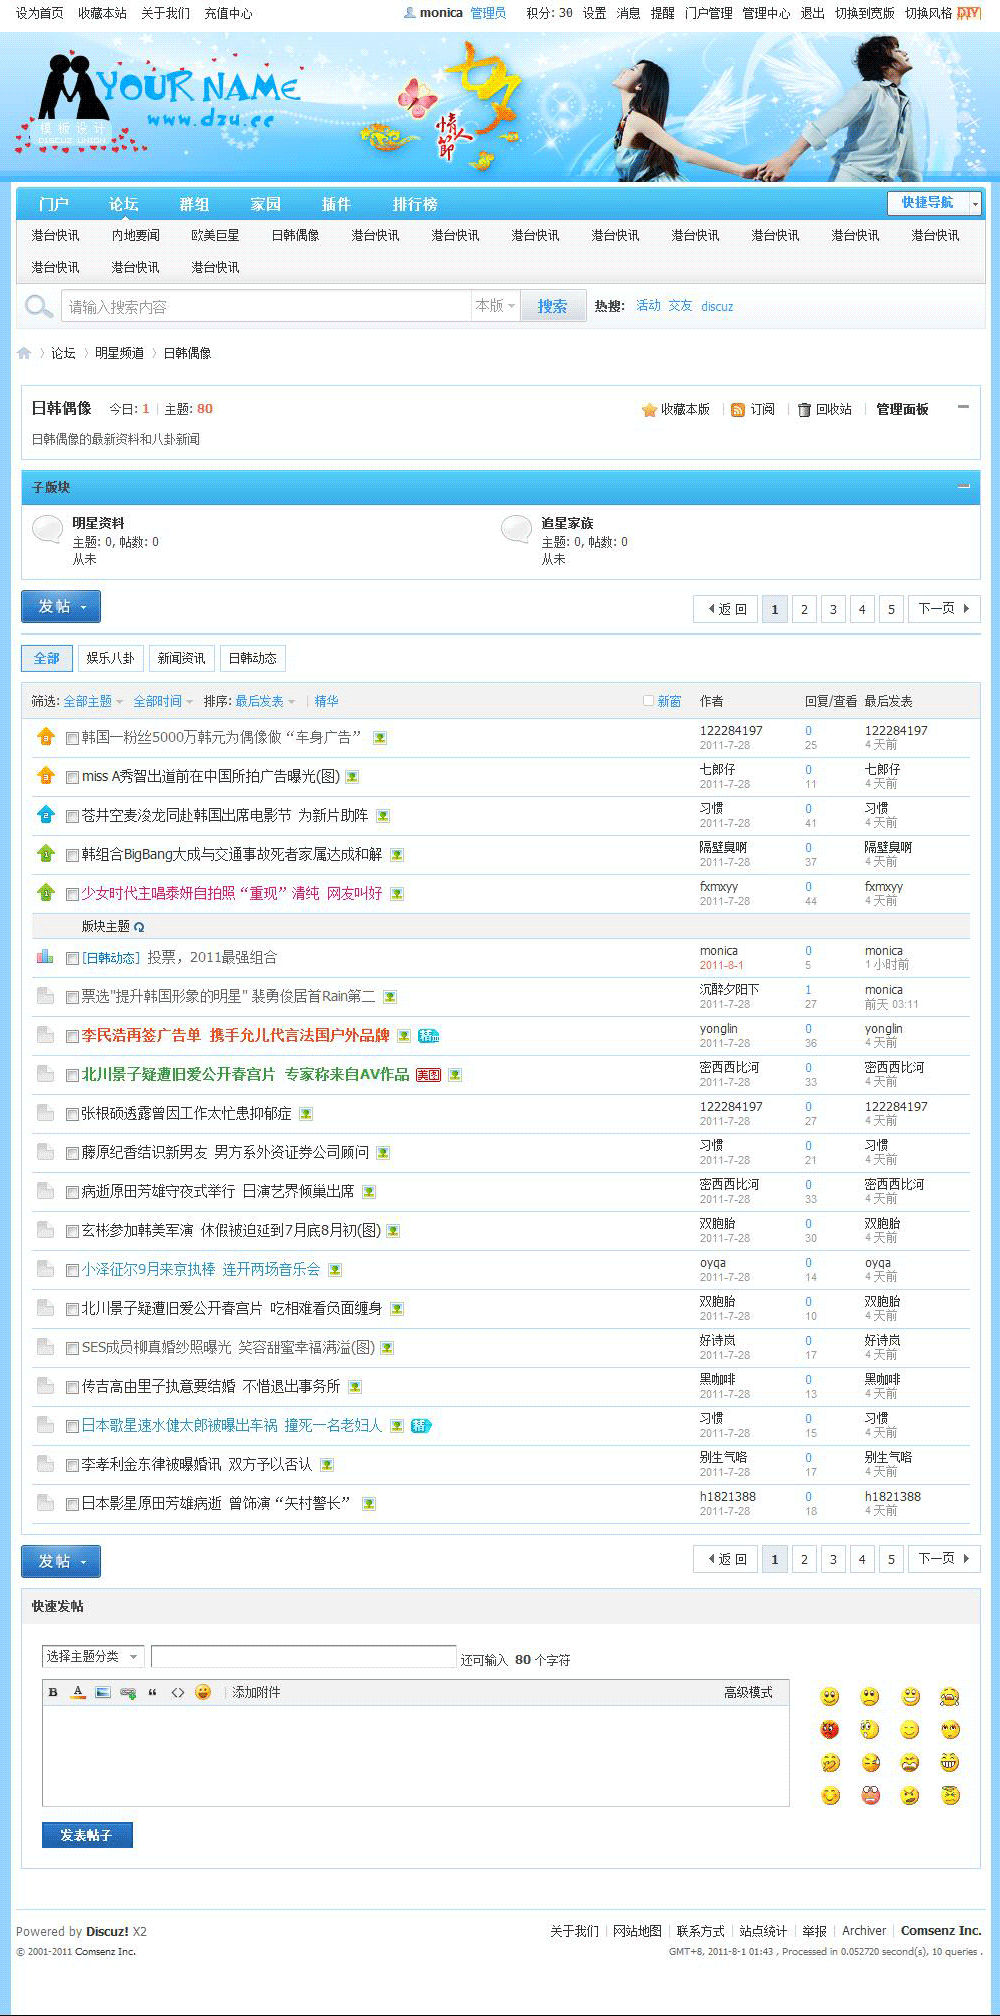Screen dimensions: 1000x2016
Task: Open the 群组 main nav tab
Action: [x=194, y=204]
